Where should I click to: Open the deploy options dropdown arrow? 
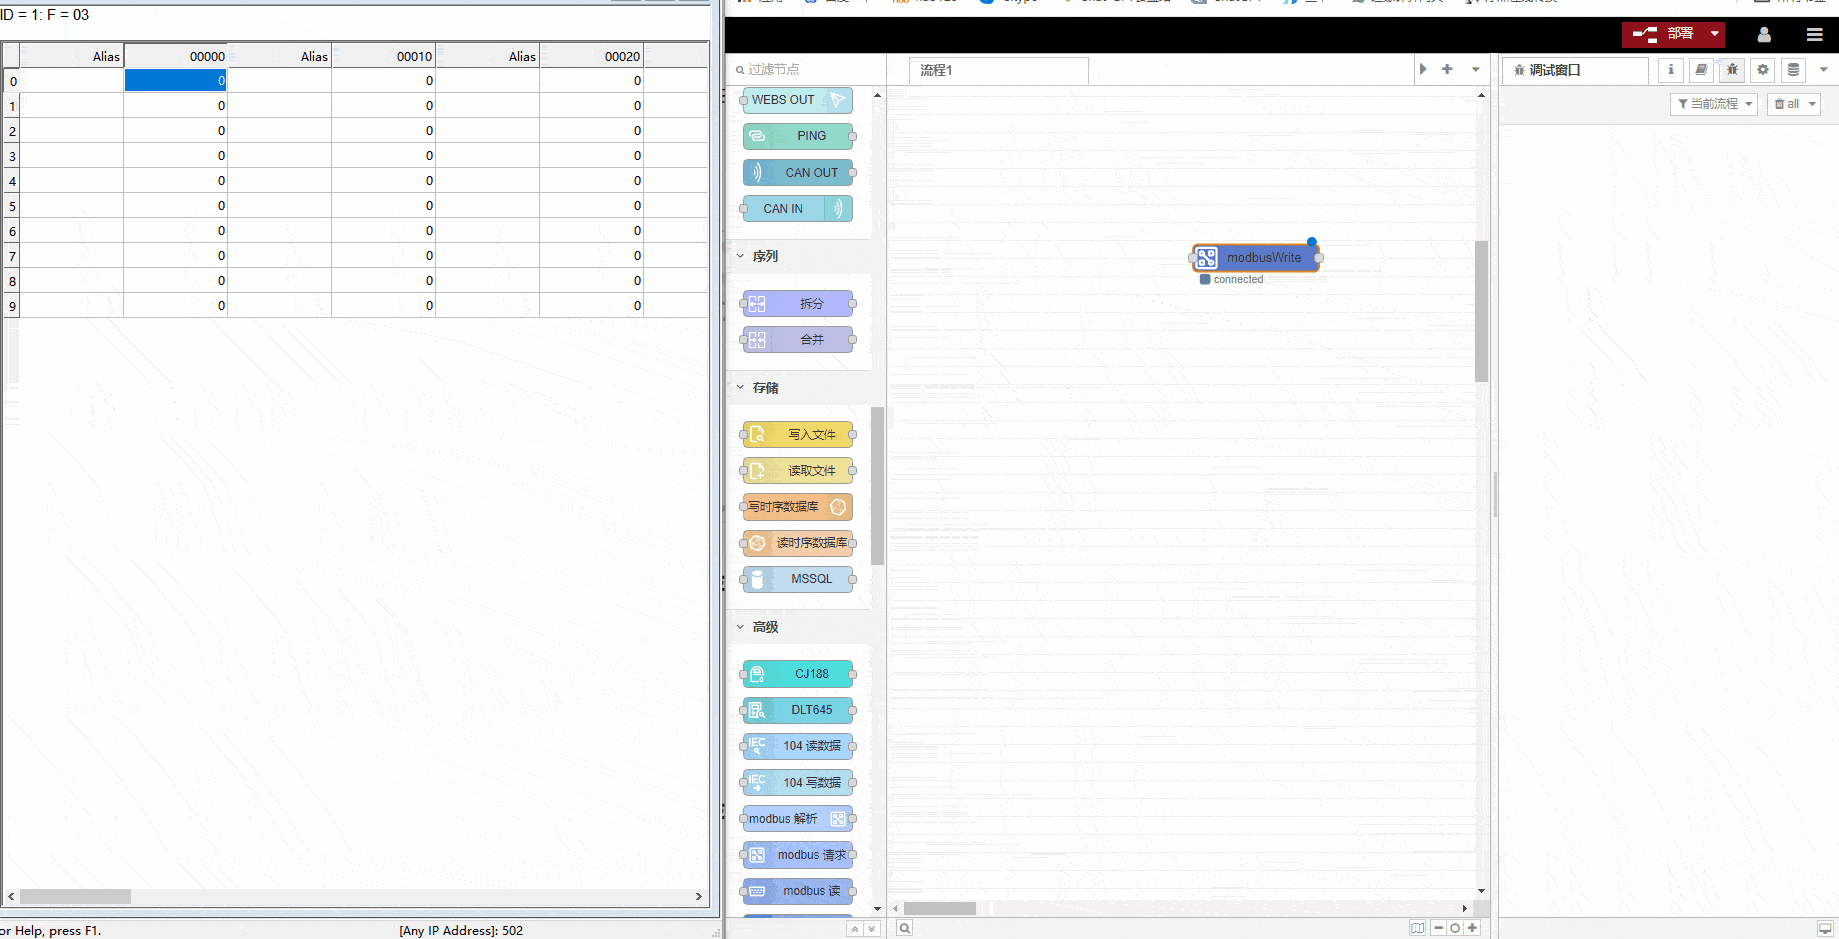(1715, 34)
